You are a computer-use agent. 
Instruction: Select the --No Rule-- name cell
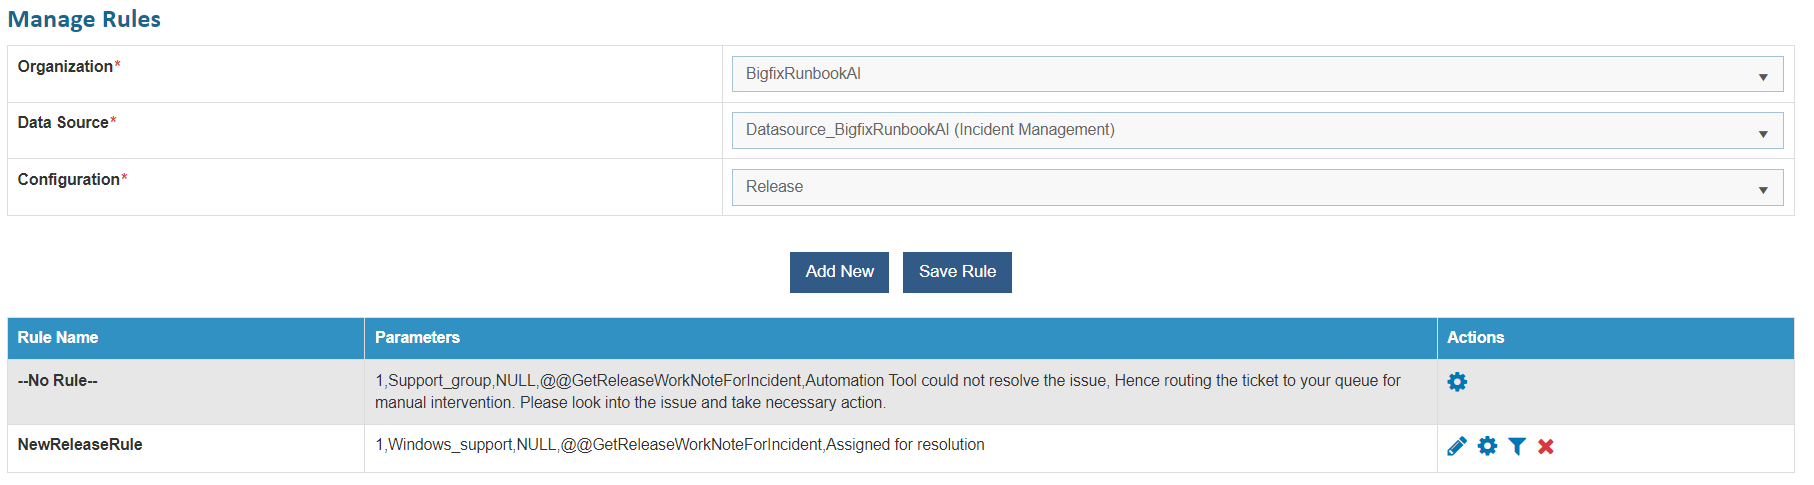(58, 381)
